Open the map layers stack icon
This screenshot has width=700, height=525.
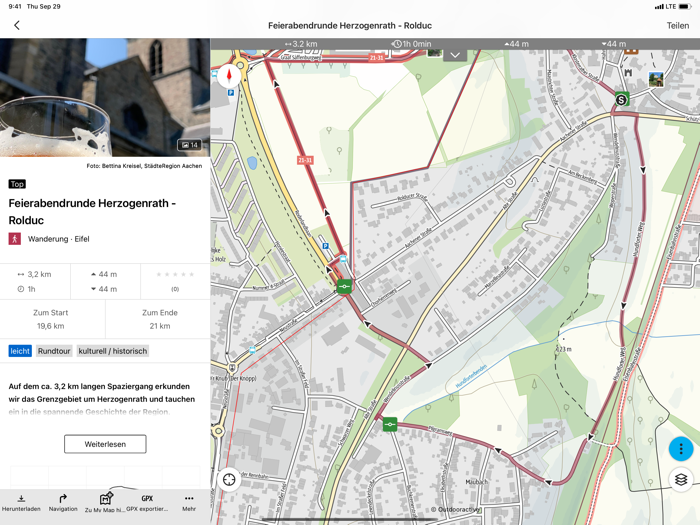[681, 480]
